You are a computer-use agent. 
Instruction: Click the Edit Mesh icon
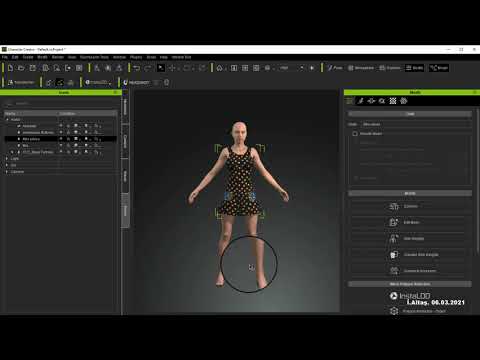coord(394,222)
